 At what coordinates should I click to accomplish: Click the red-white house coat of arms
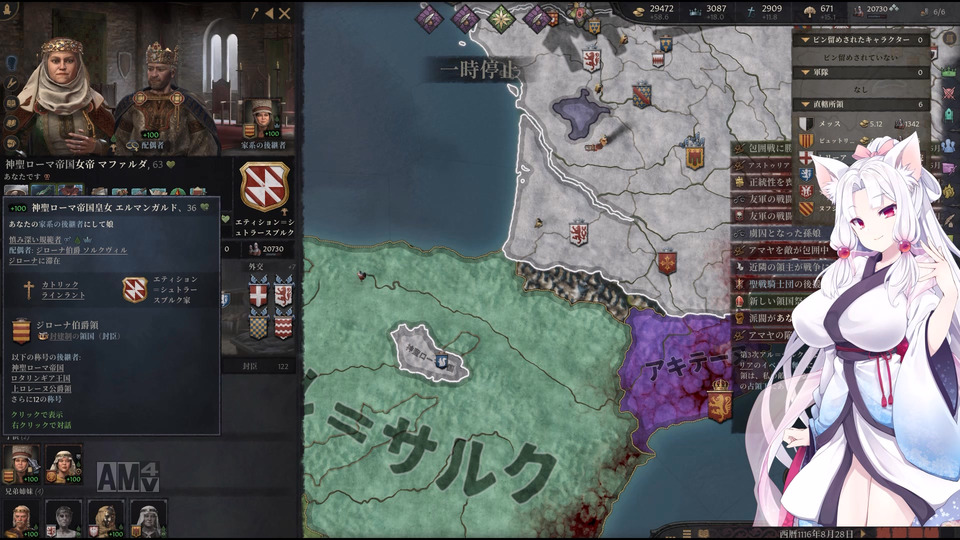[x=264, y=187]
